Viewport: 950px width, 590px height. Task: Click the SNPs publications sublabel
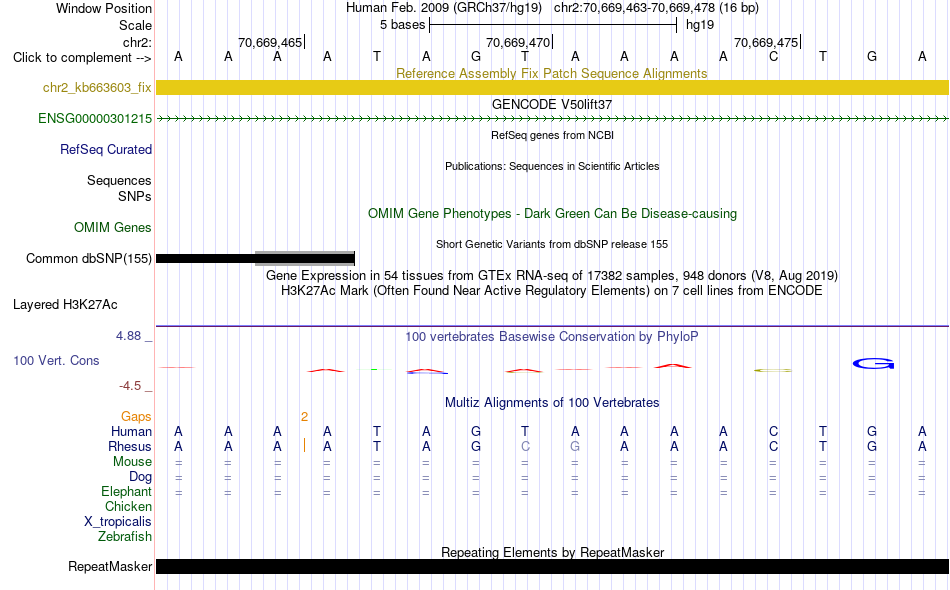pos(135,196)
